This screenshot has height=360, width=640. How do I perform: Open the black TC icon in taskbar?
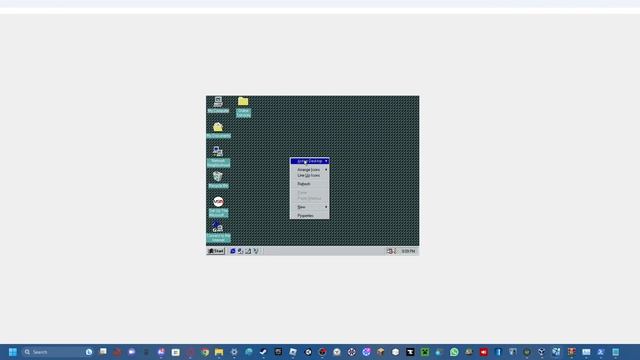click(x=410, y=352)
